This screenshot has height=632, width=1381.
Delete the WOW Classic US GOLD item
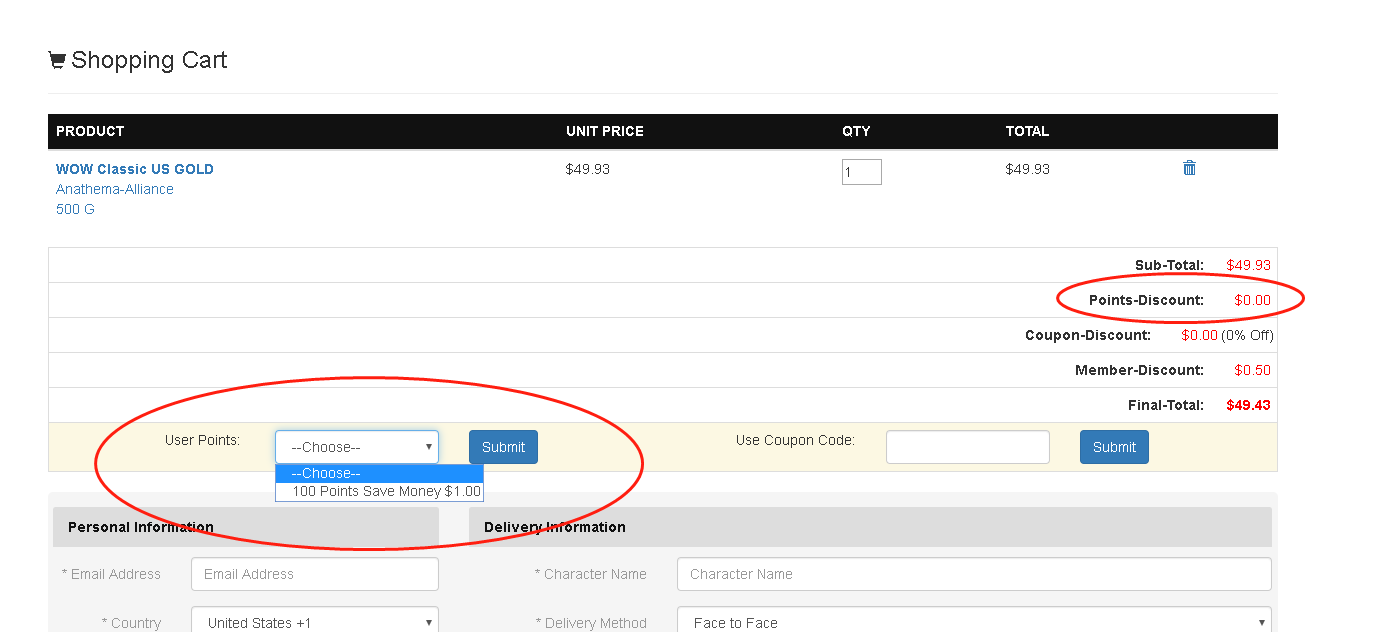tap(1189, 168)
